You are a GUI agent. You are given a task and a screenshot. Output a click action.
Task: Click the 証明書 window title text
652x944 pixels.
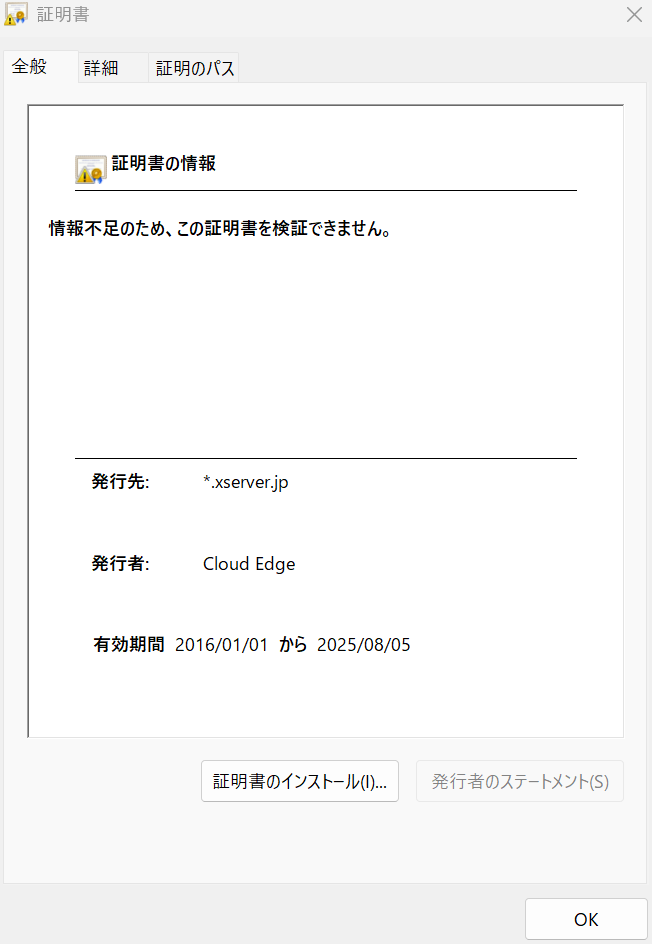[x=63, y=14]
